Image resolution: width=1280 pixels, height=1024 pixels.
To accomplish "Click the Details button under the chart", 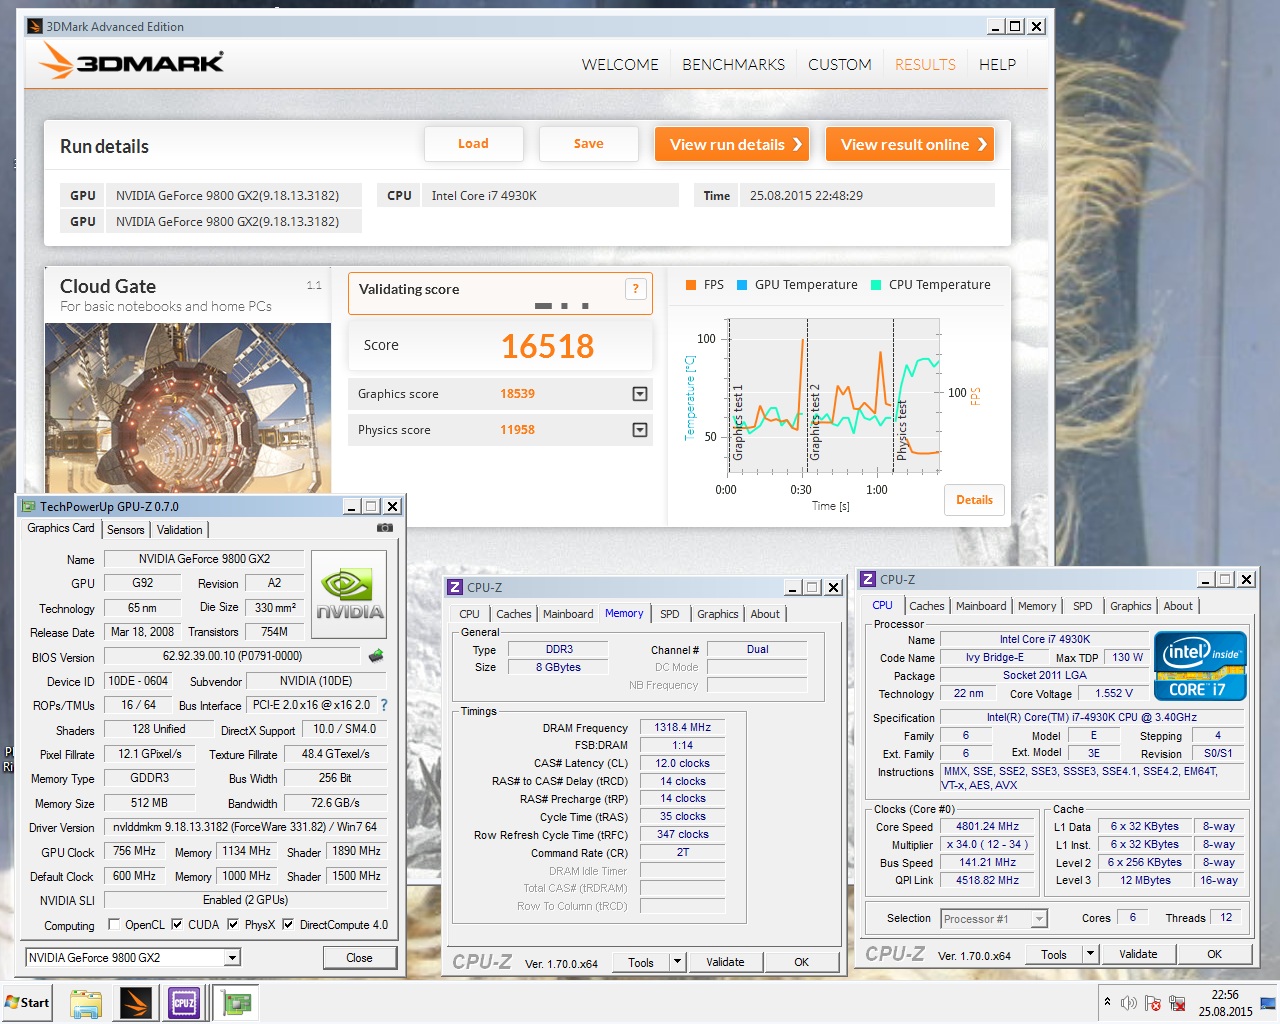I will 974,500.
